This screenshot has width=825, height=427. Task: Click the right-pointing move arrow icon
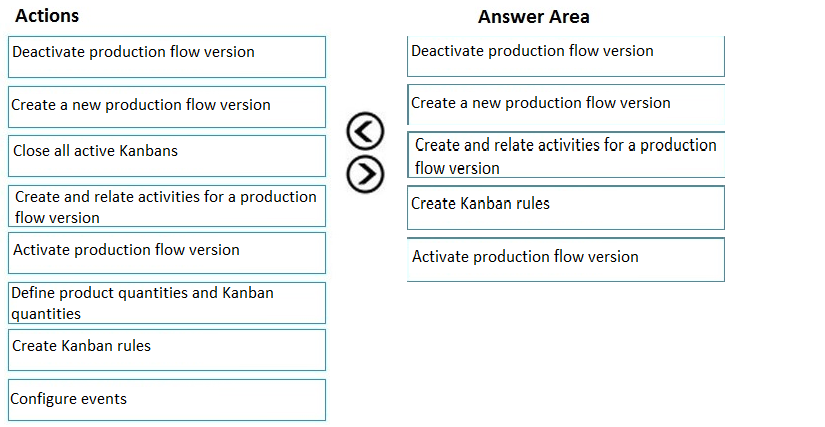pyautogui.click(x=365, y=174)
